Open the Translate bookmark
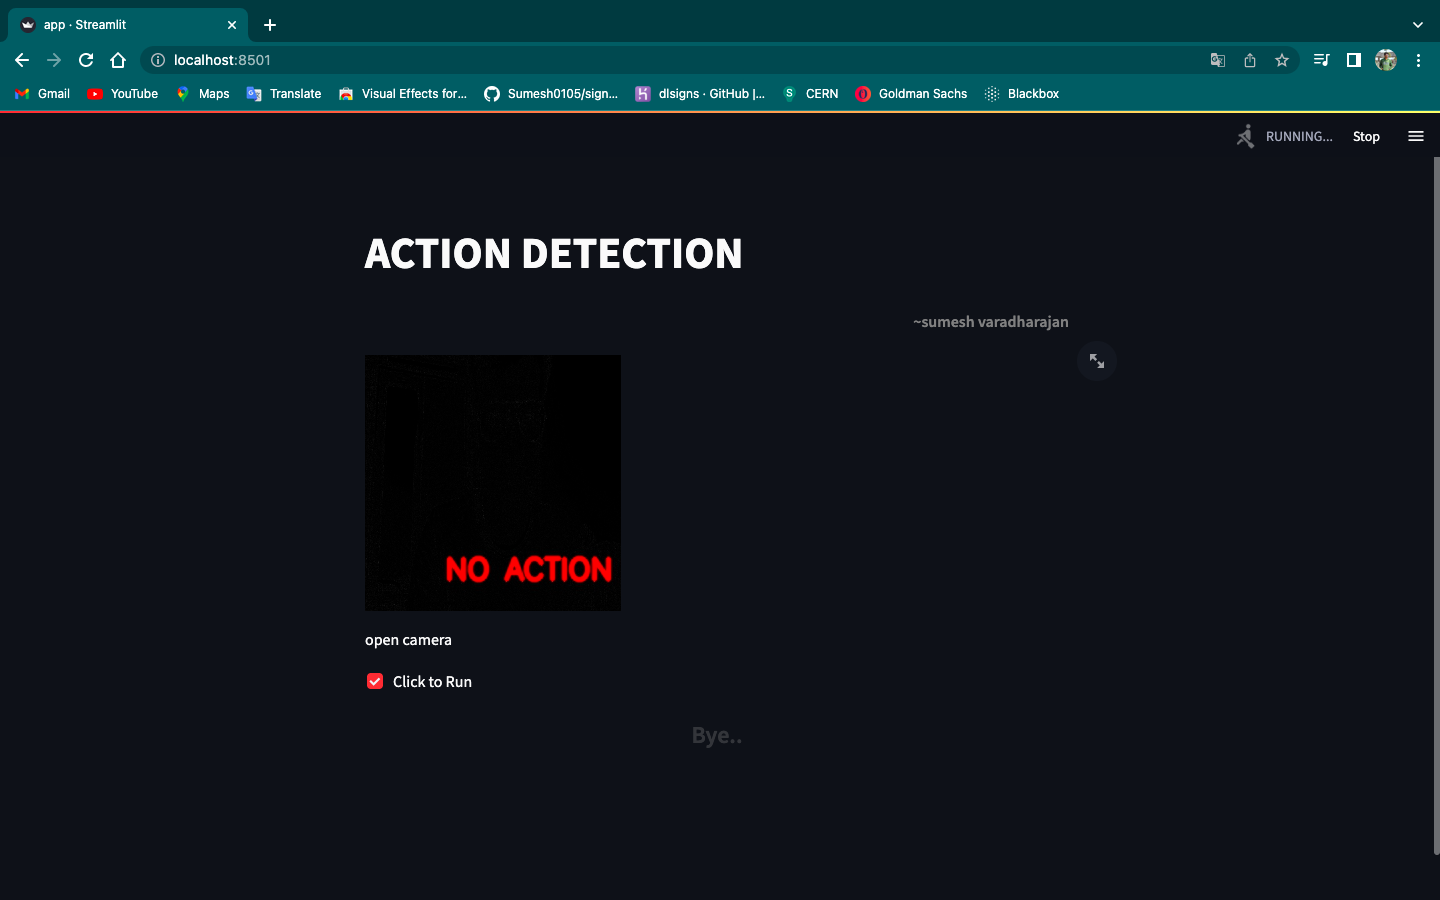This screenshot has height=900, width=1440. click(284, 93)
